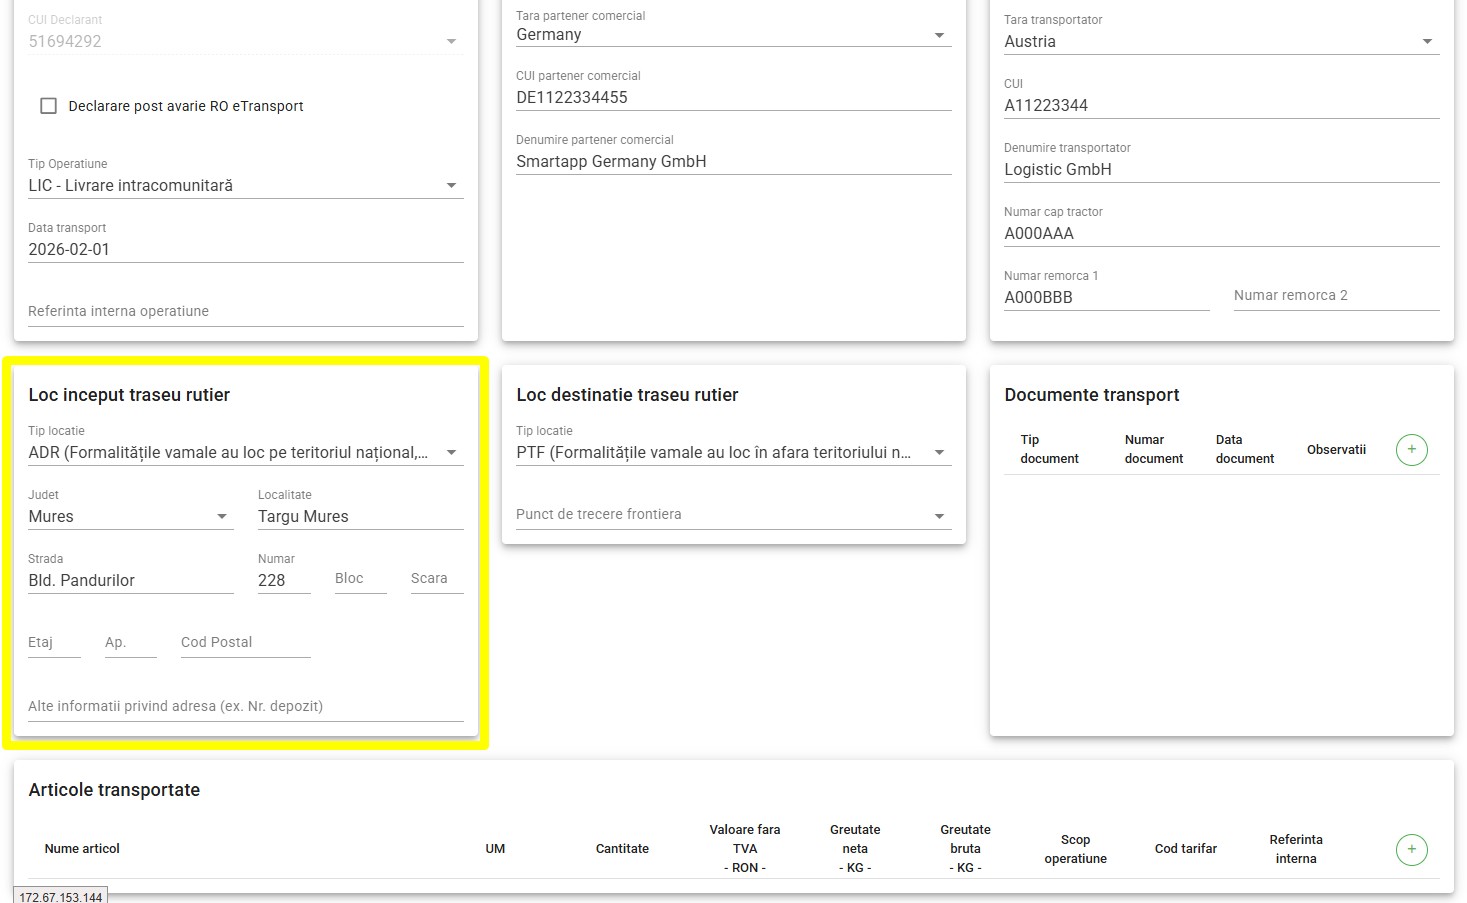The width and height of the screenshot is (1467, 903).
Task: Click the CUI partener comercial field
Action: tap(733, 98)
